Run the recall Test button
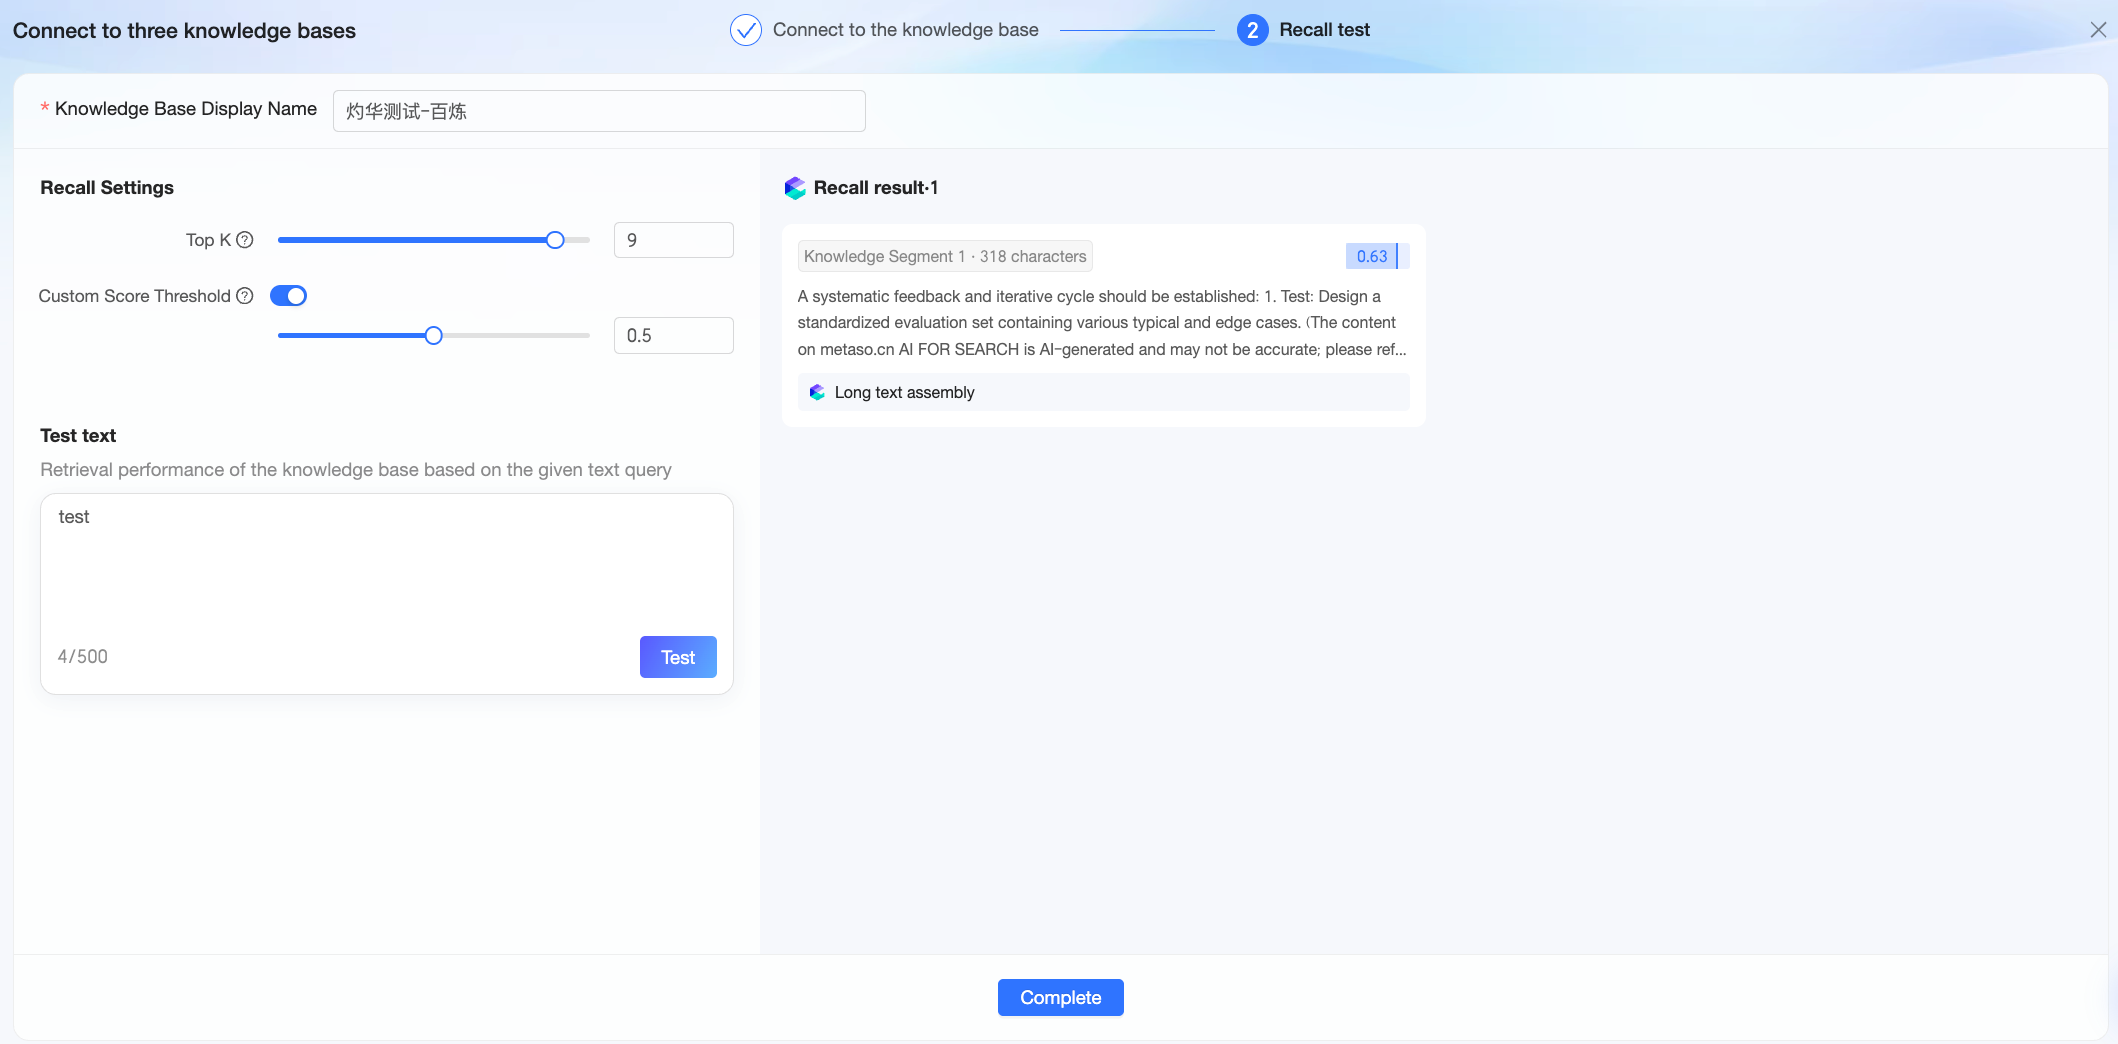This screenshot has width=2118, height=1044. [x=678, y=657]
